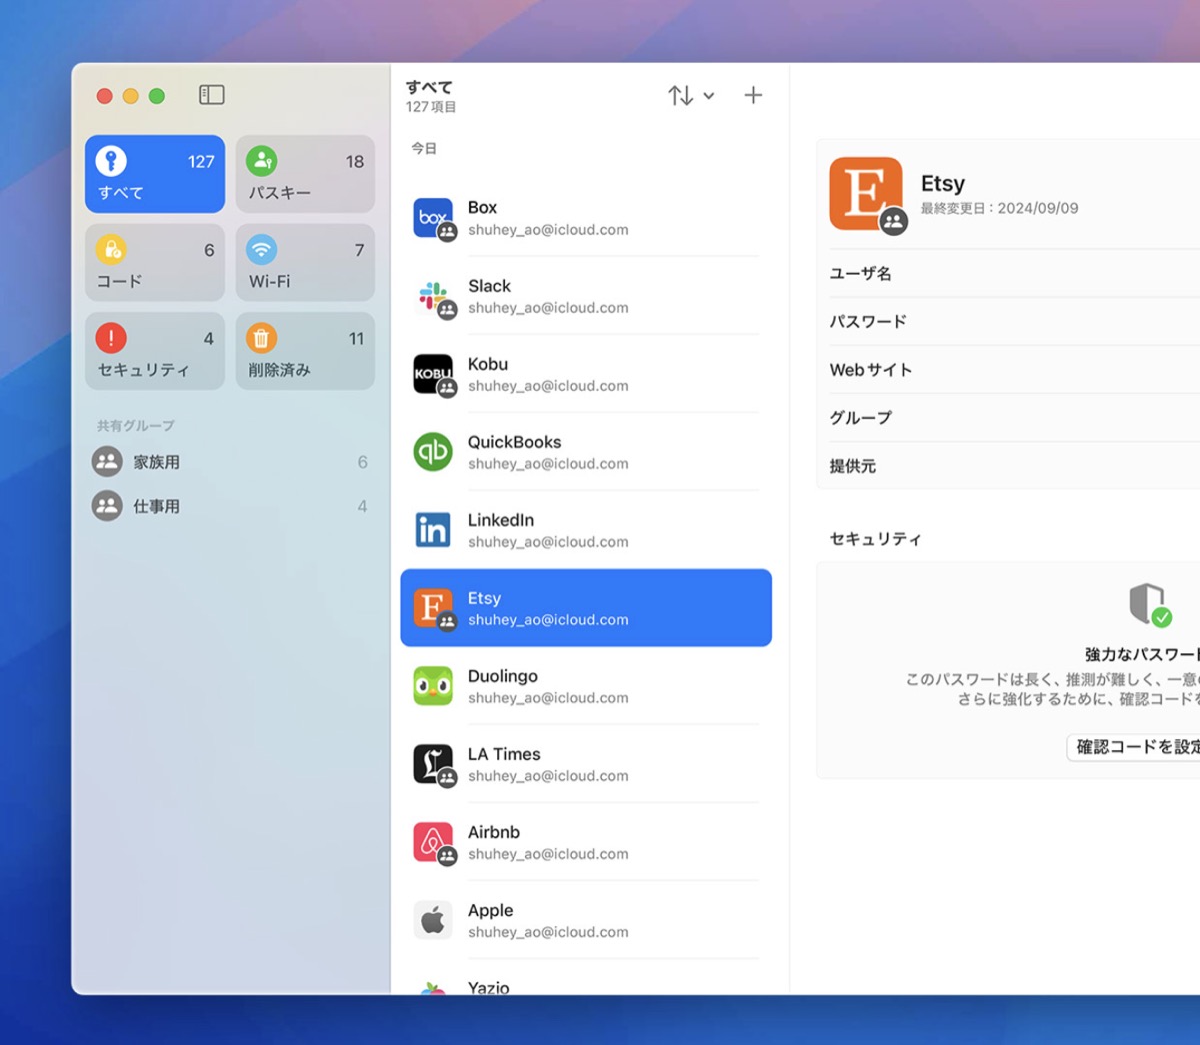Open the 削除済み deleted items tile

click(x=305, y=351)
